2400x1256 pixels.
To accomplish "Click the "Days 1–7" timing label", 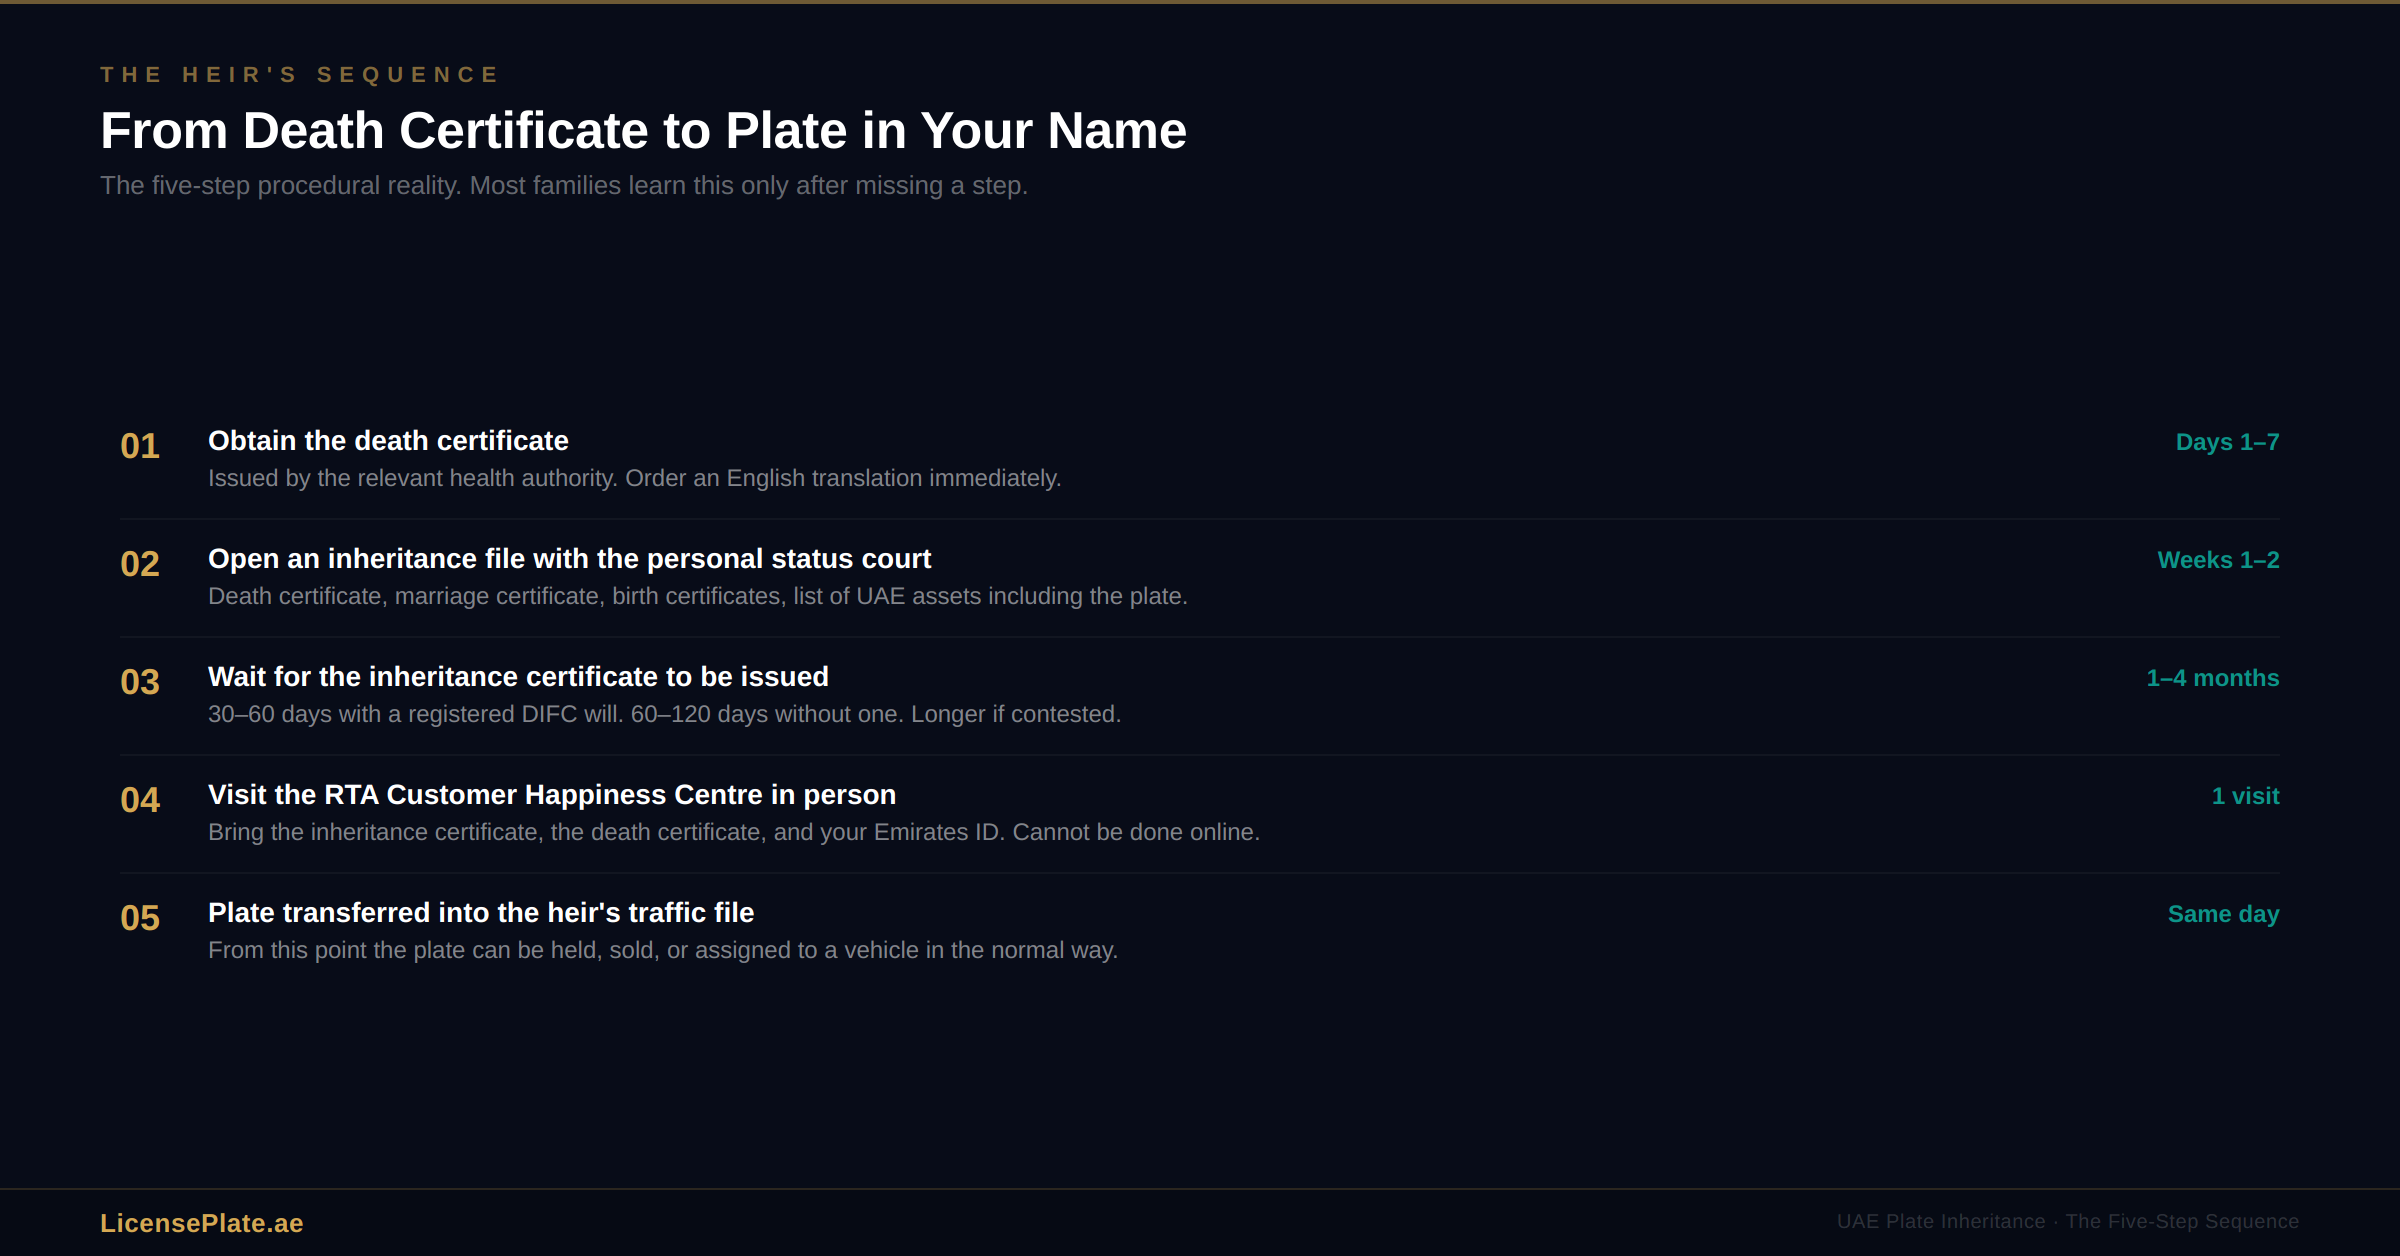I will [x=2227, y=442].
